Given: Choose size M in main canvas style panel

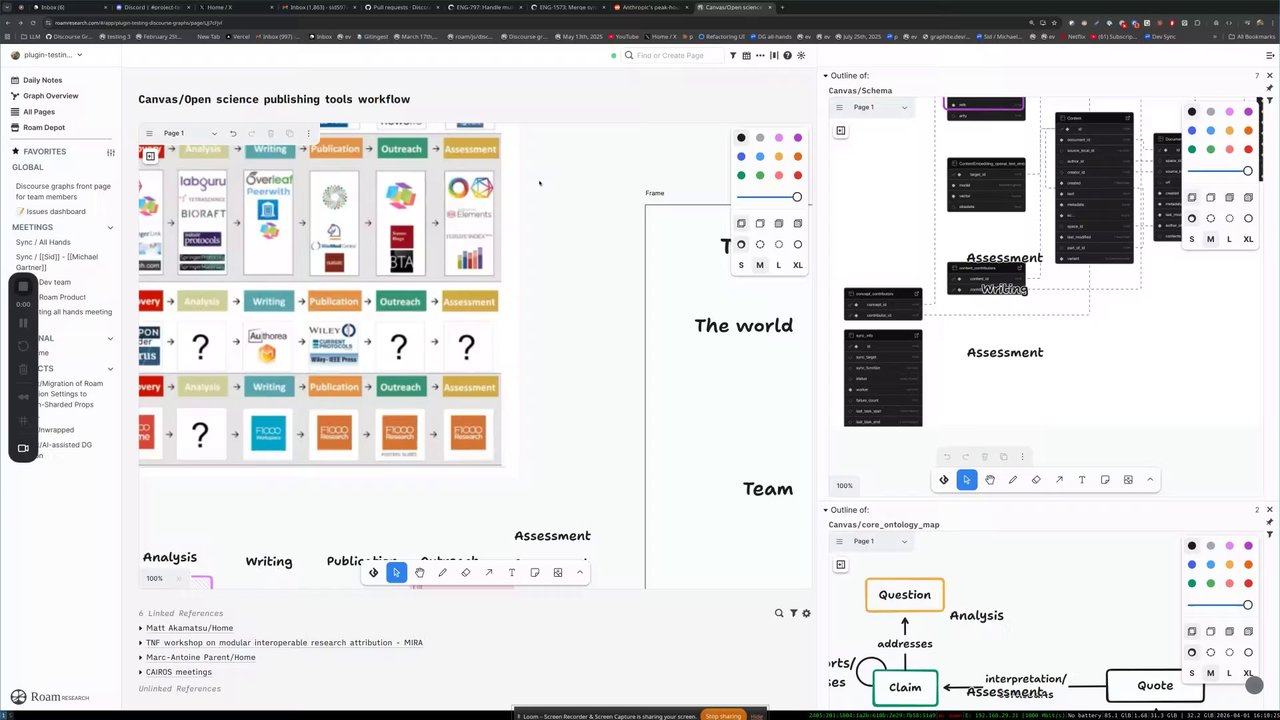Looking at the screenshot, I should (760, 265).
